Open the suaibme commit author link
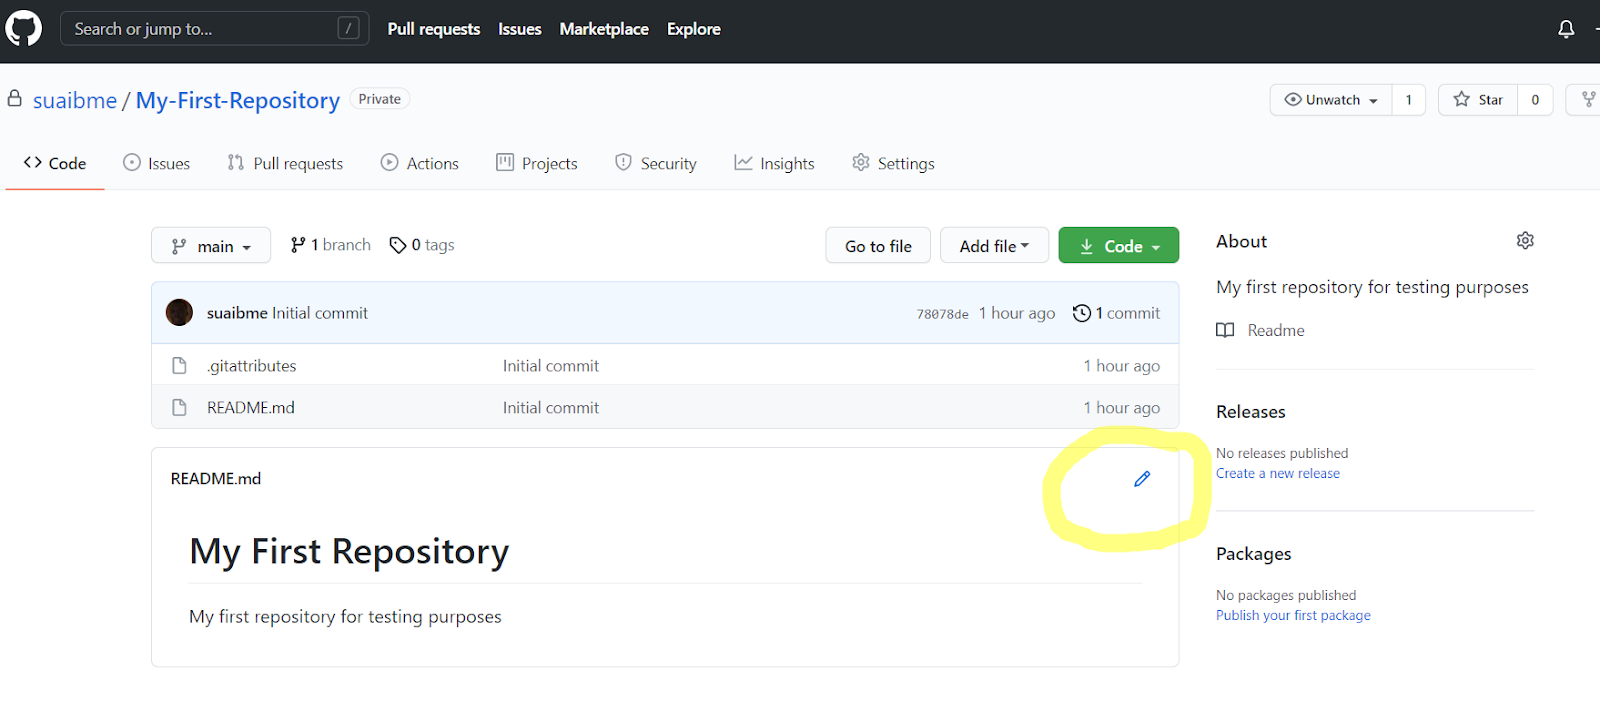 click(237, 313)
